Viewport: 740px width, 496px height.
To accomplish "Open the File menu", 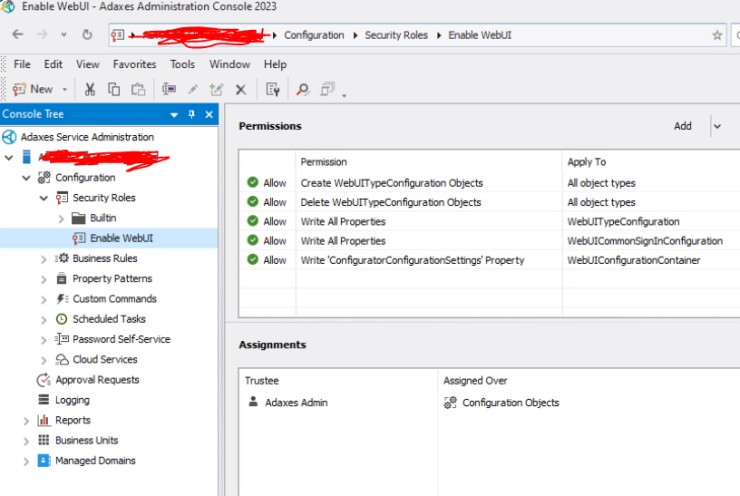I will coord(22,64).
